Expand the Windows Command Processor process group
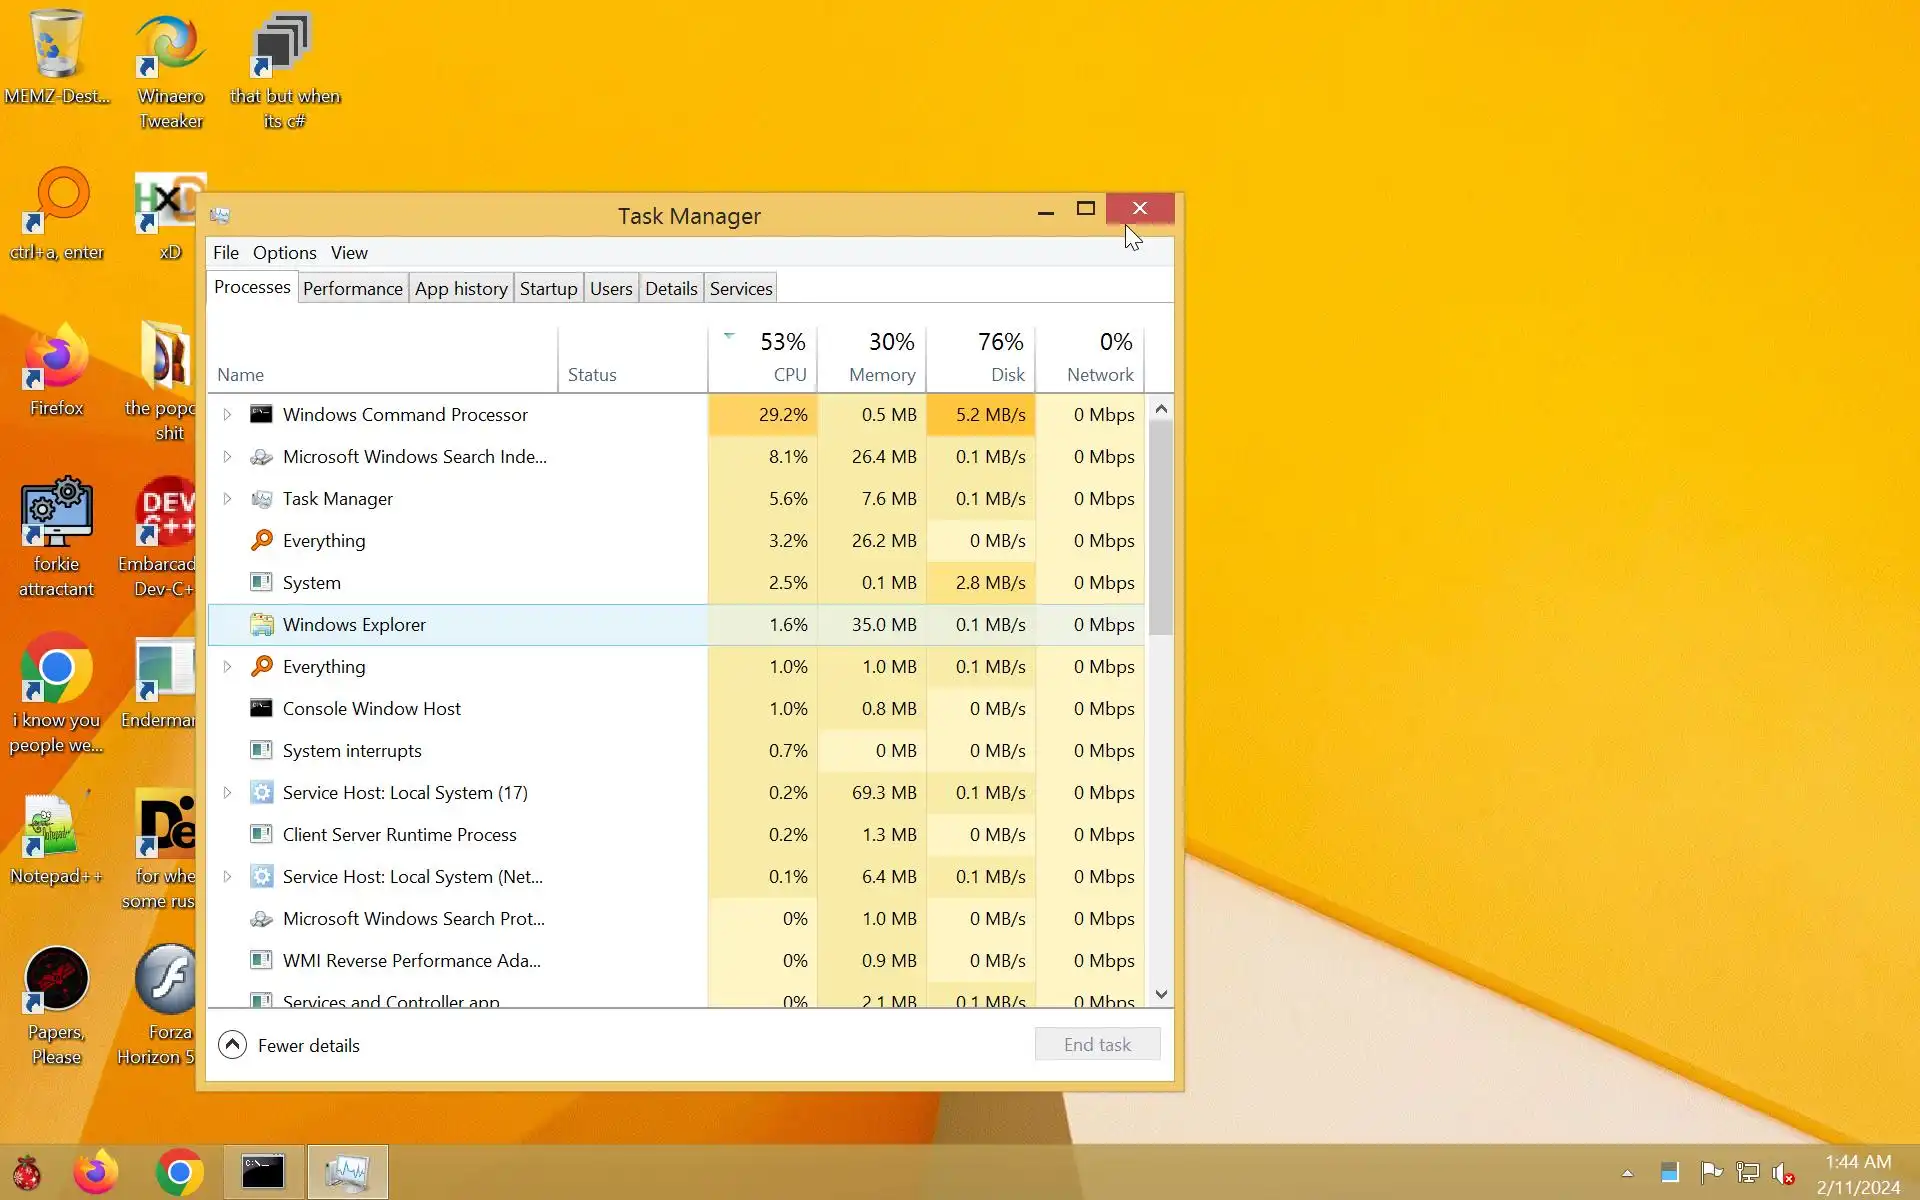The height and width of the screenshot is (1200, 1920). [x=227, y=414]
